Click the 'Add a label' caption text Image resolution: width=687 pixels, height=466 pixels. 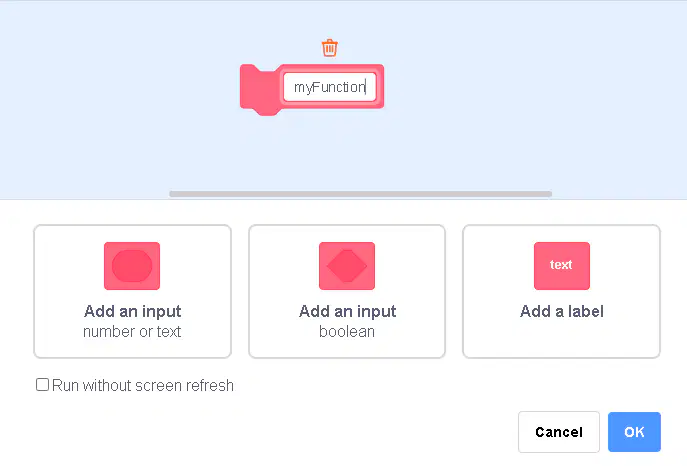click(x=562, y=311)
